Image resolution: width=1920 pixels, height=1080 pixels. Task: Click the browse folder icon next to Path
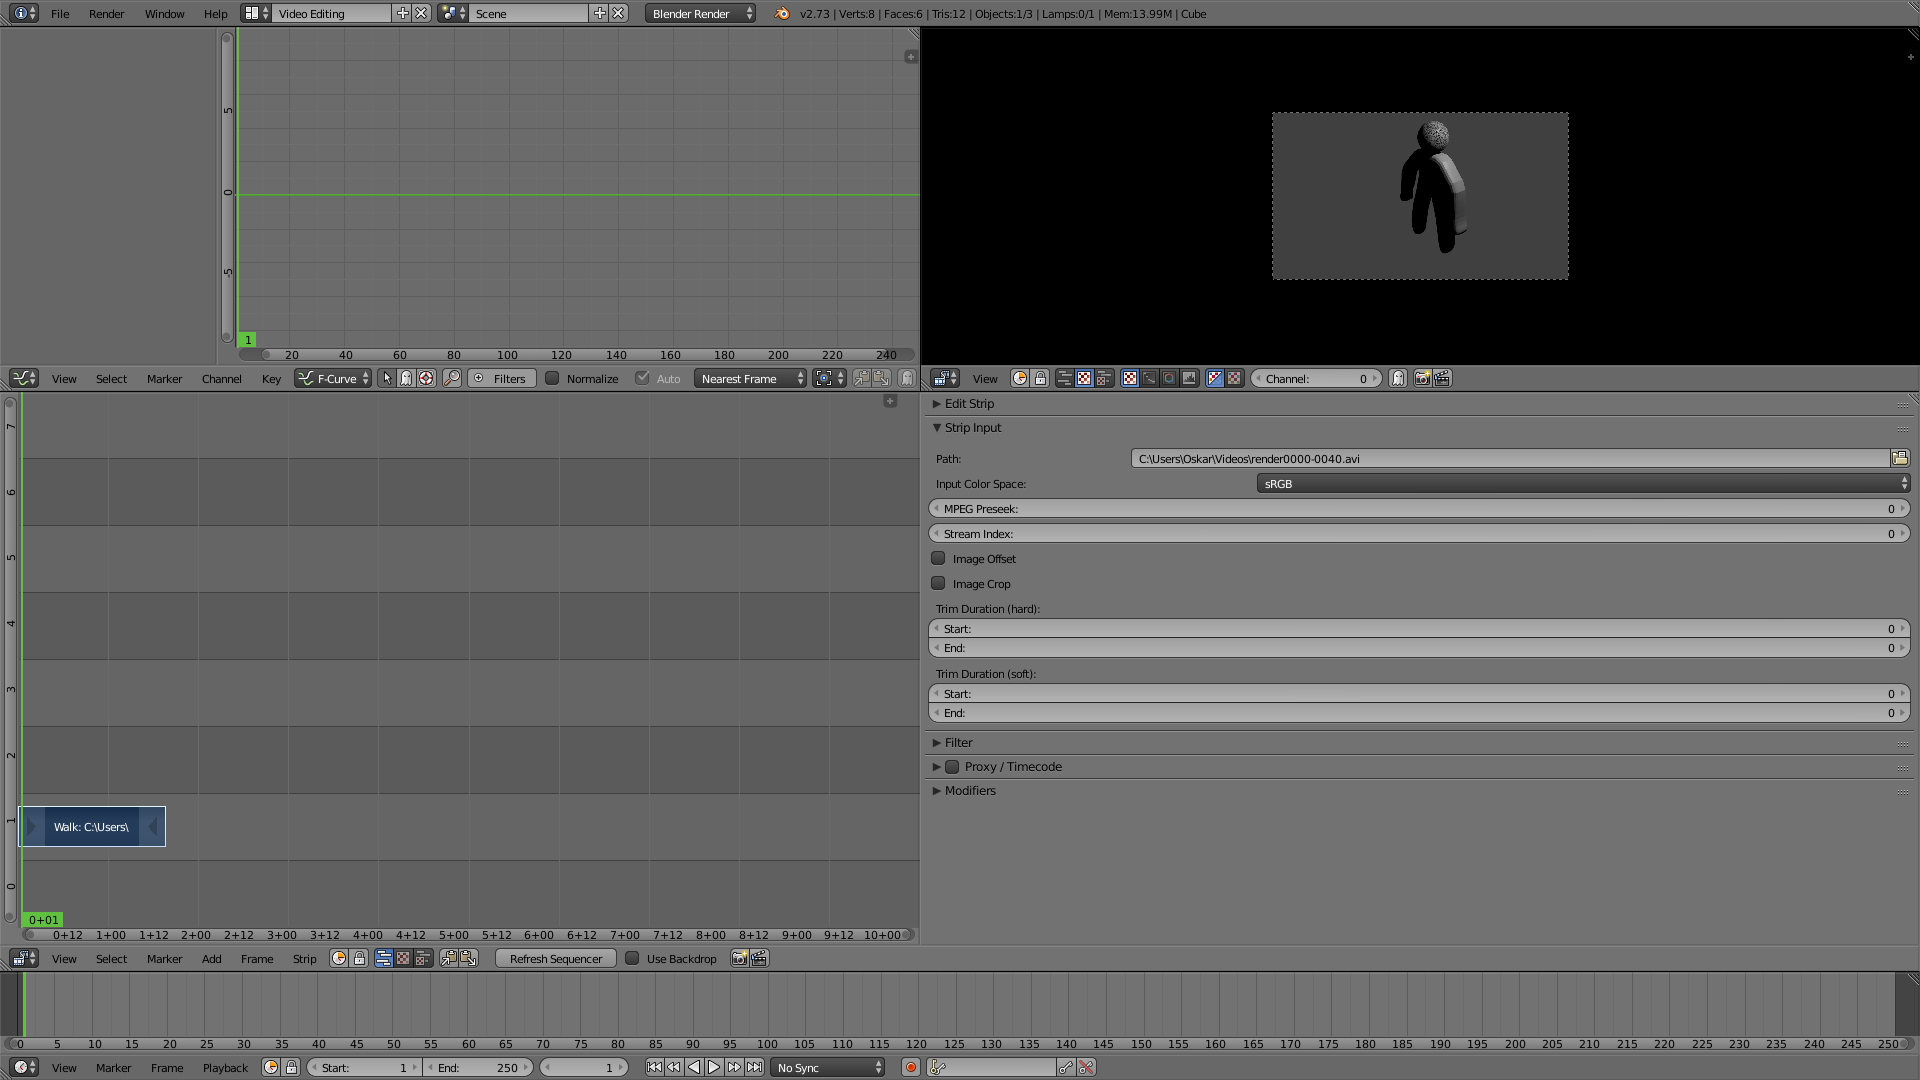pos(1899,458)
